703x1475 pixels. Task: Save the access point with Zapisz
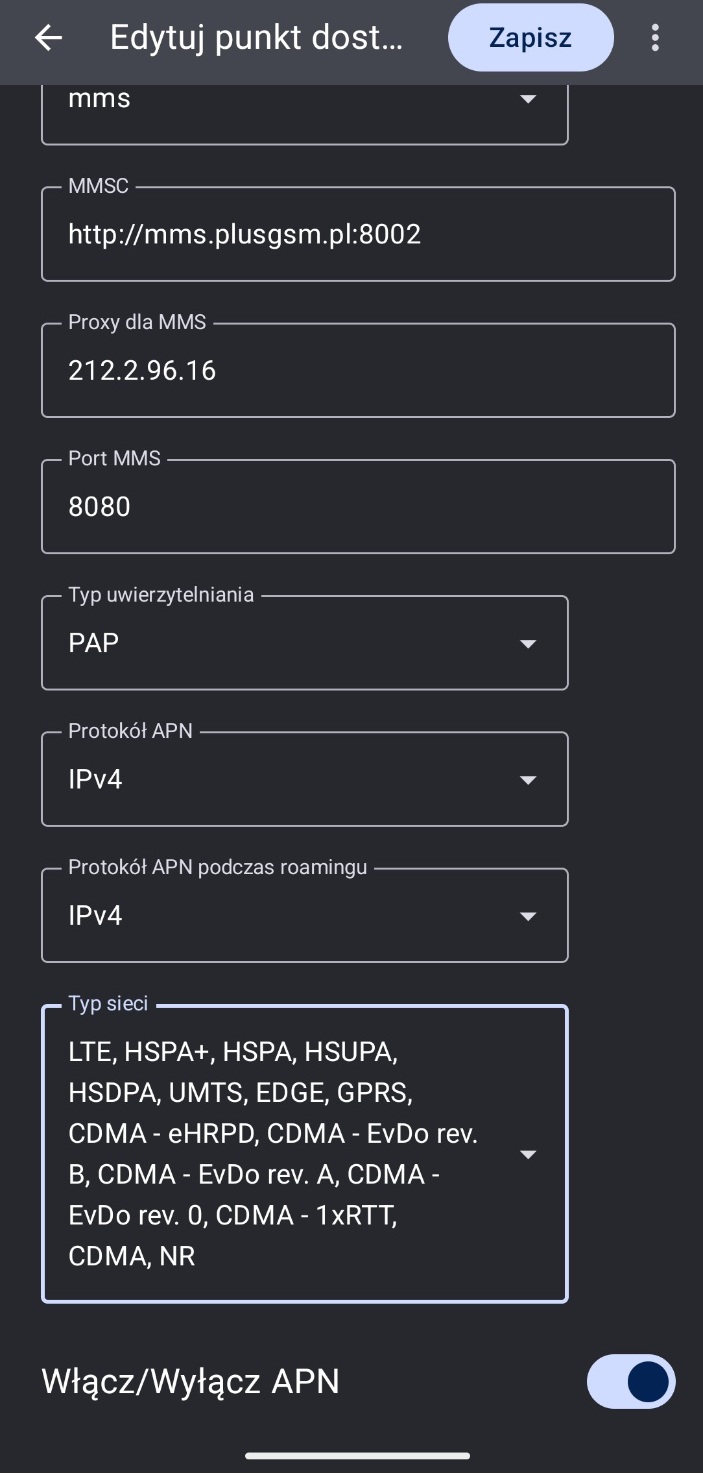click(530, 38)
